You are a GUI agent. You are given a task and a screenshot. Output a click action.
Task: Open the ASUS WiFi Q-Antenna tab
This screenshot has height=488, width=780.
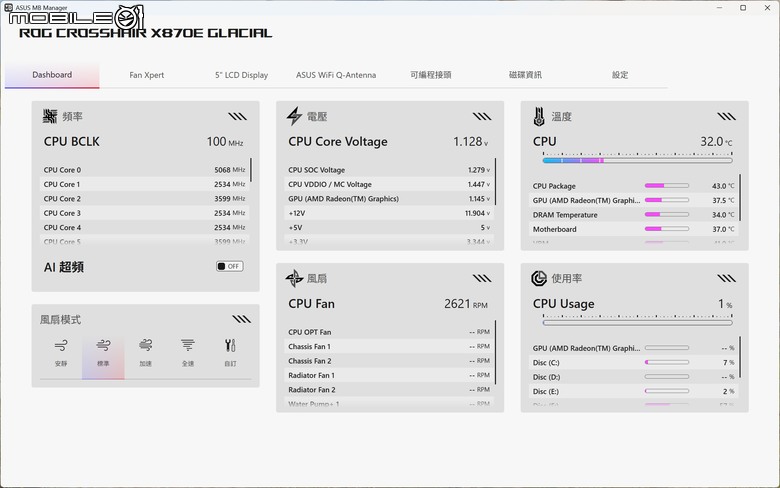click(x=336, y=75)
